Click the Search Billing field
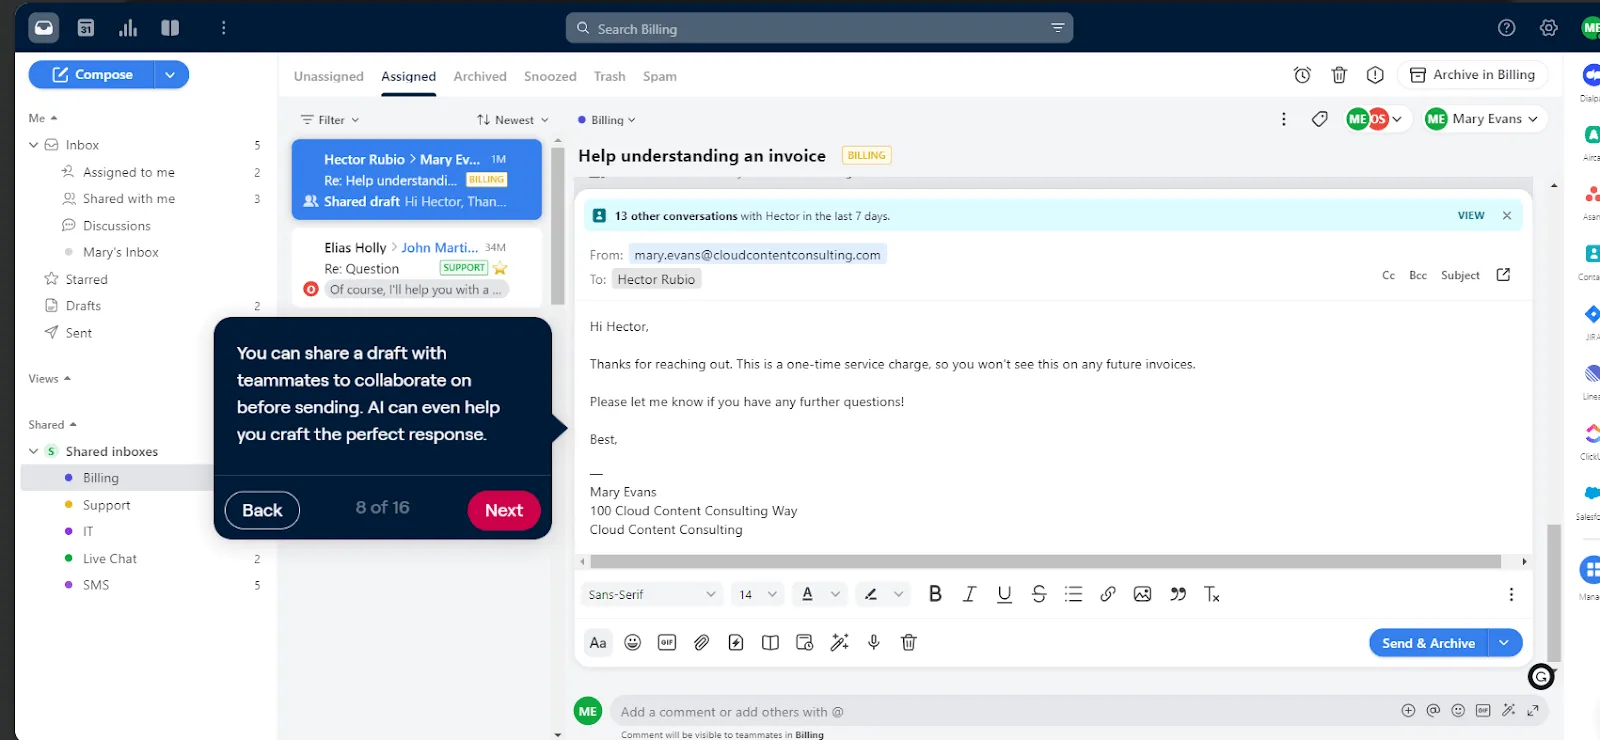This screenshot has width=1600, height=740. pos(819,28)
